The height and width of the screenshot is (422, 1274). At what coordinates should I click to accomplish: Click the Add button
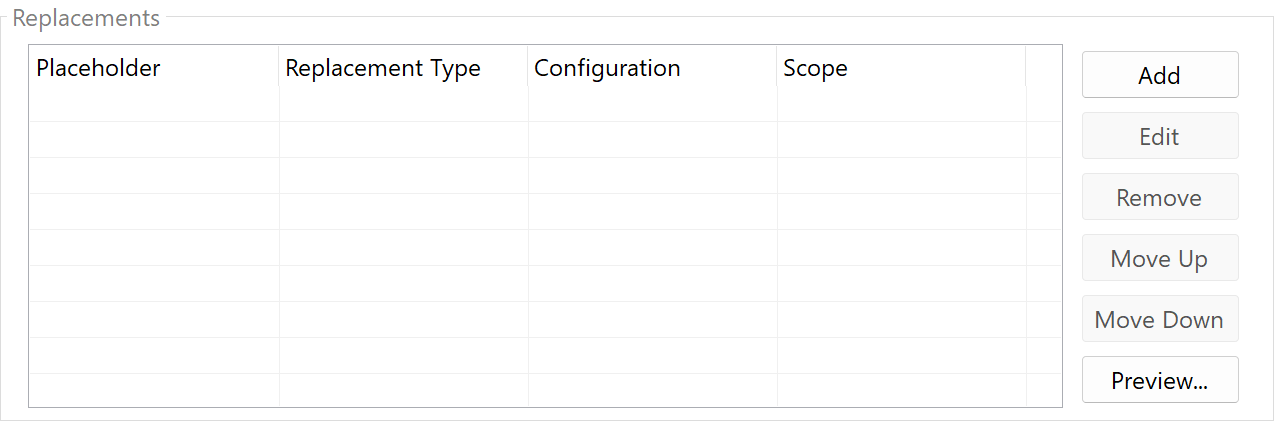click(1160, 75)
